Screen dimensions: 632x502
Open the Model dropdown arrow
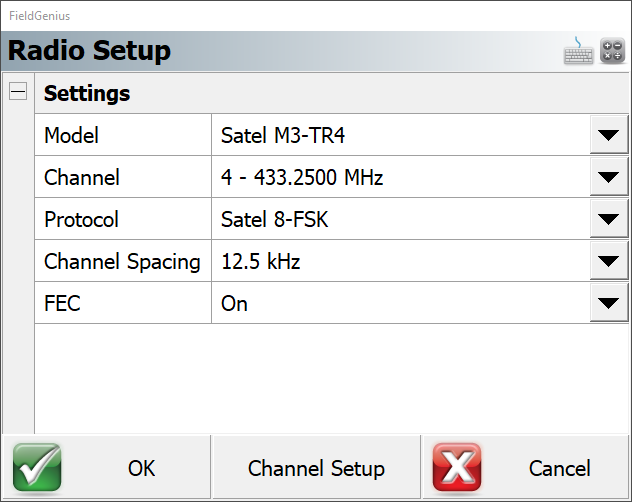click(608, 136)
